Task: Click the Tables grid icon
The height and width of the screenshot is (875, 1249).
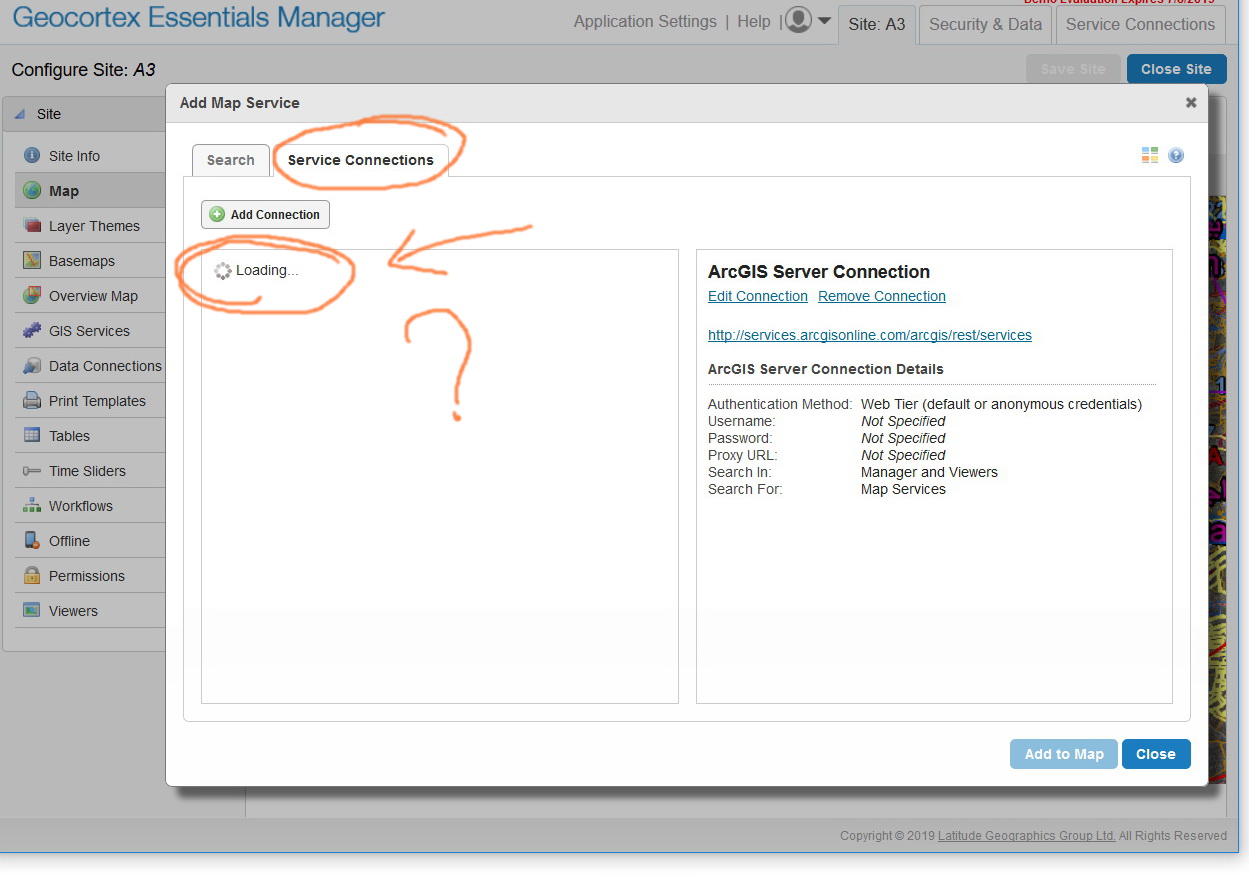Action: click(32, 436)
